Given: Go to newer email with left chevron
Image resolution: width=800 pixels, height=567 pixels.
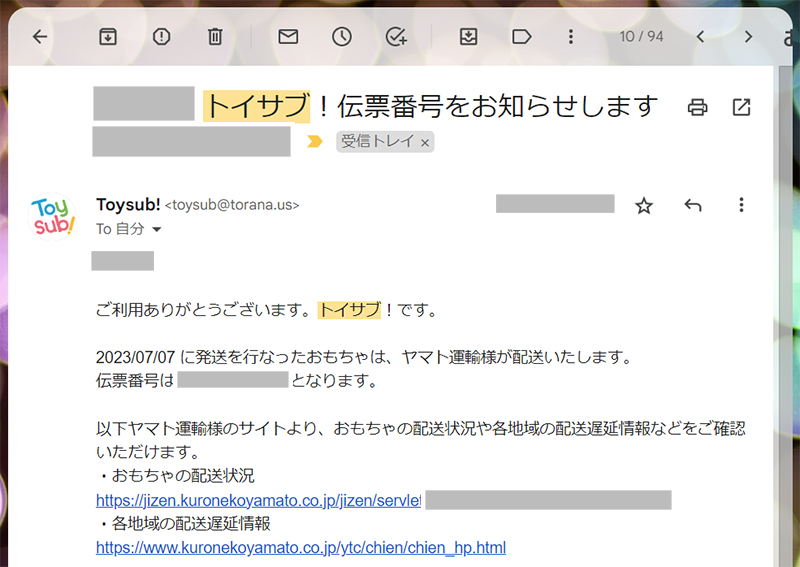Looking at the screenshot, I should tap(701, 37).
